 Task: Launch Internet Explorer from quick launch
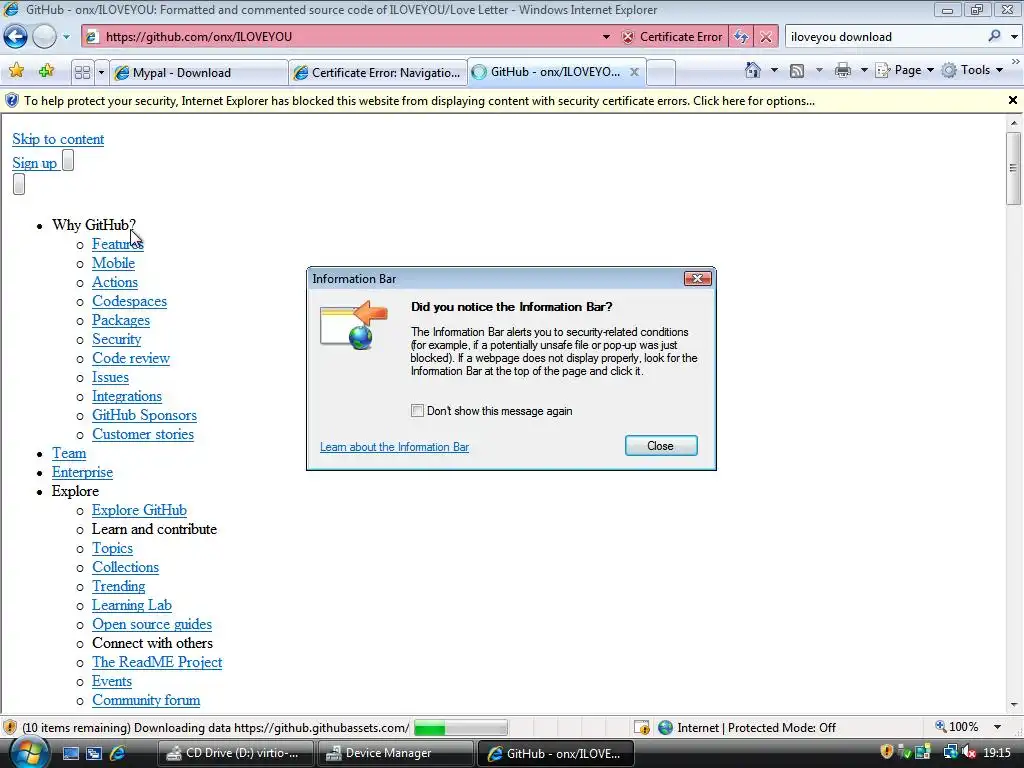(118, 754)
